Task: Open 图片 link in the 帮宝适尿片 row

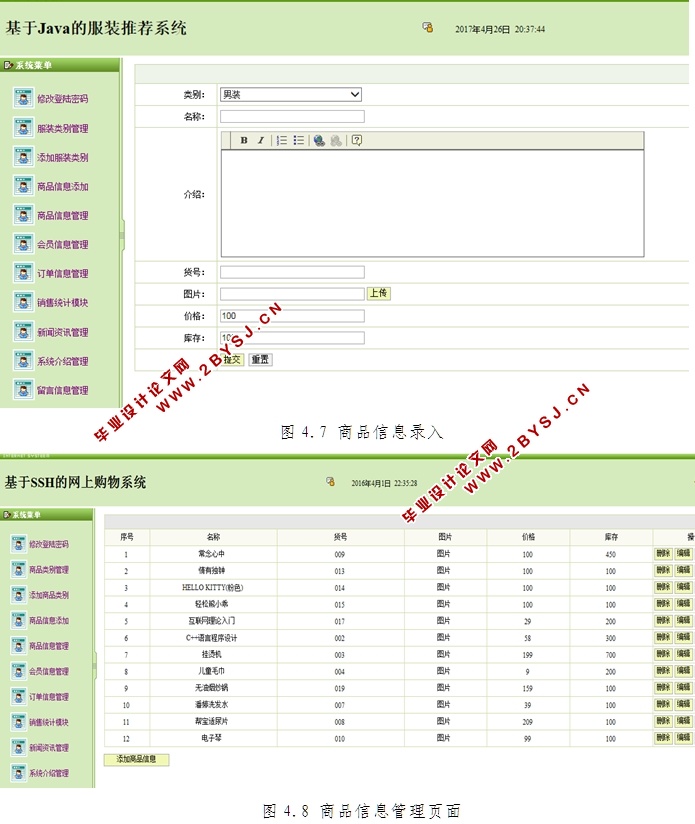Action: (444, 721)
